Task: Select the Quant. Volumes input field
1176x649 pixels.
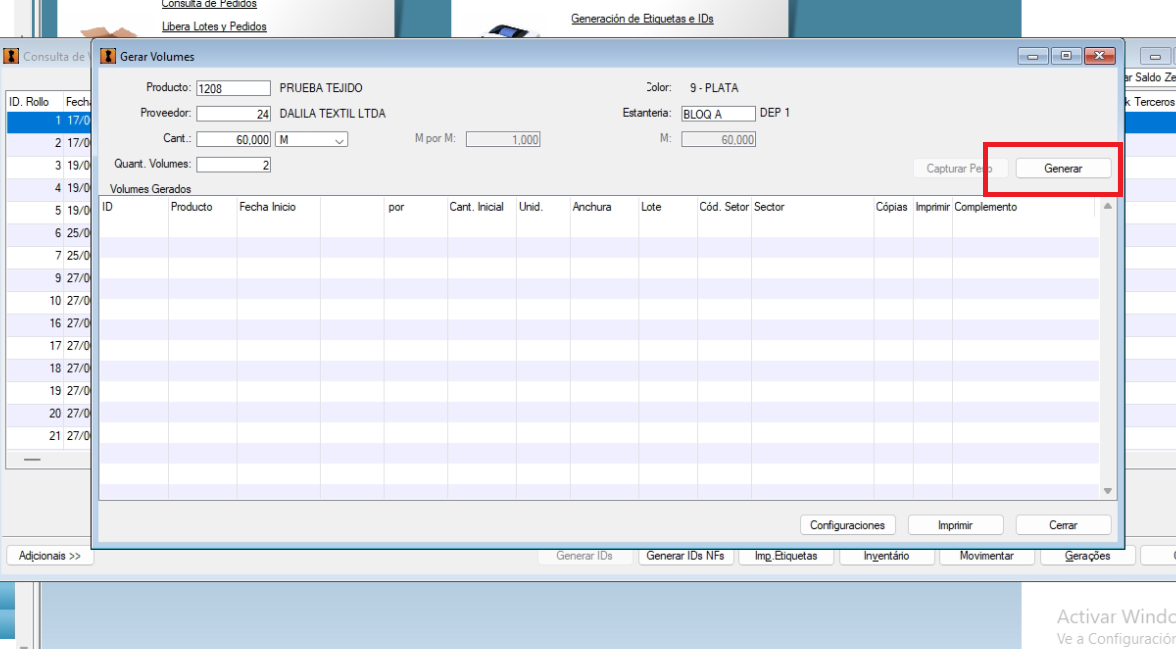Action: pyautogui.click(x=233, y=164)
